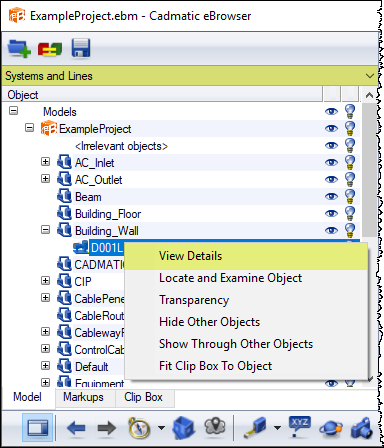Click the Default system icon
Viewport: 384px width, 448px height.
click(64, 366)
